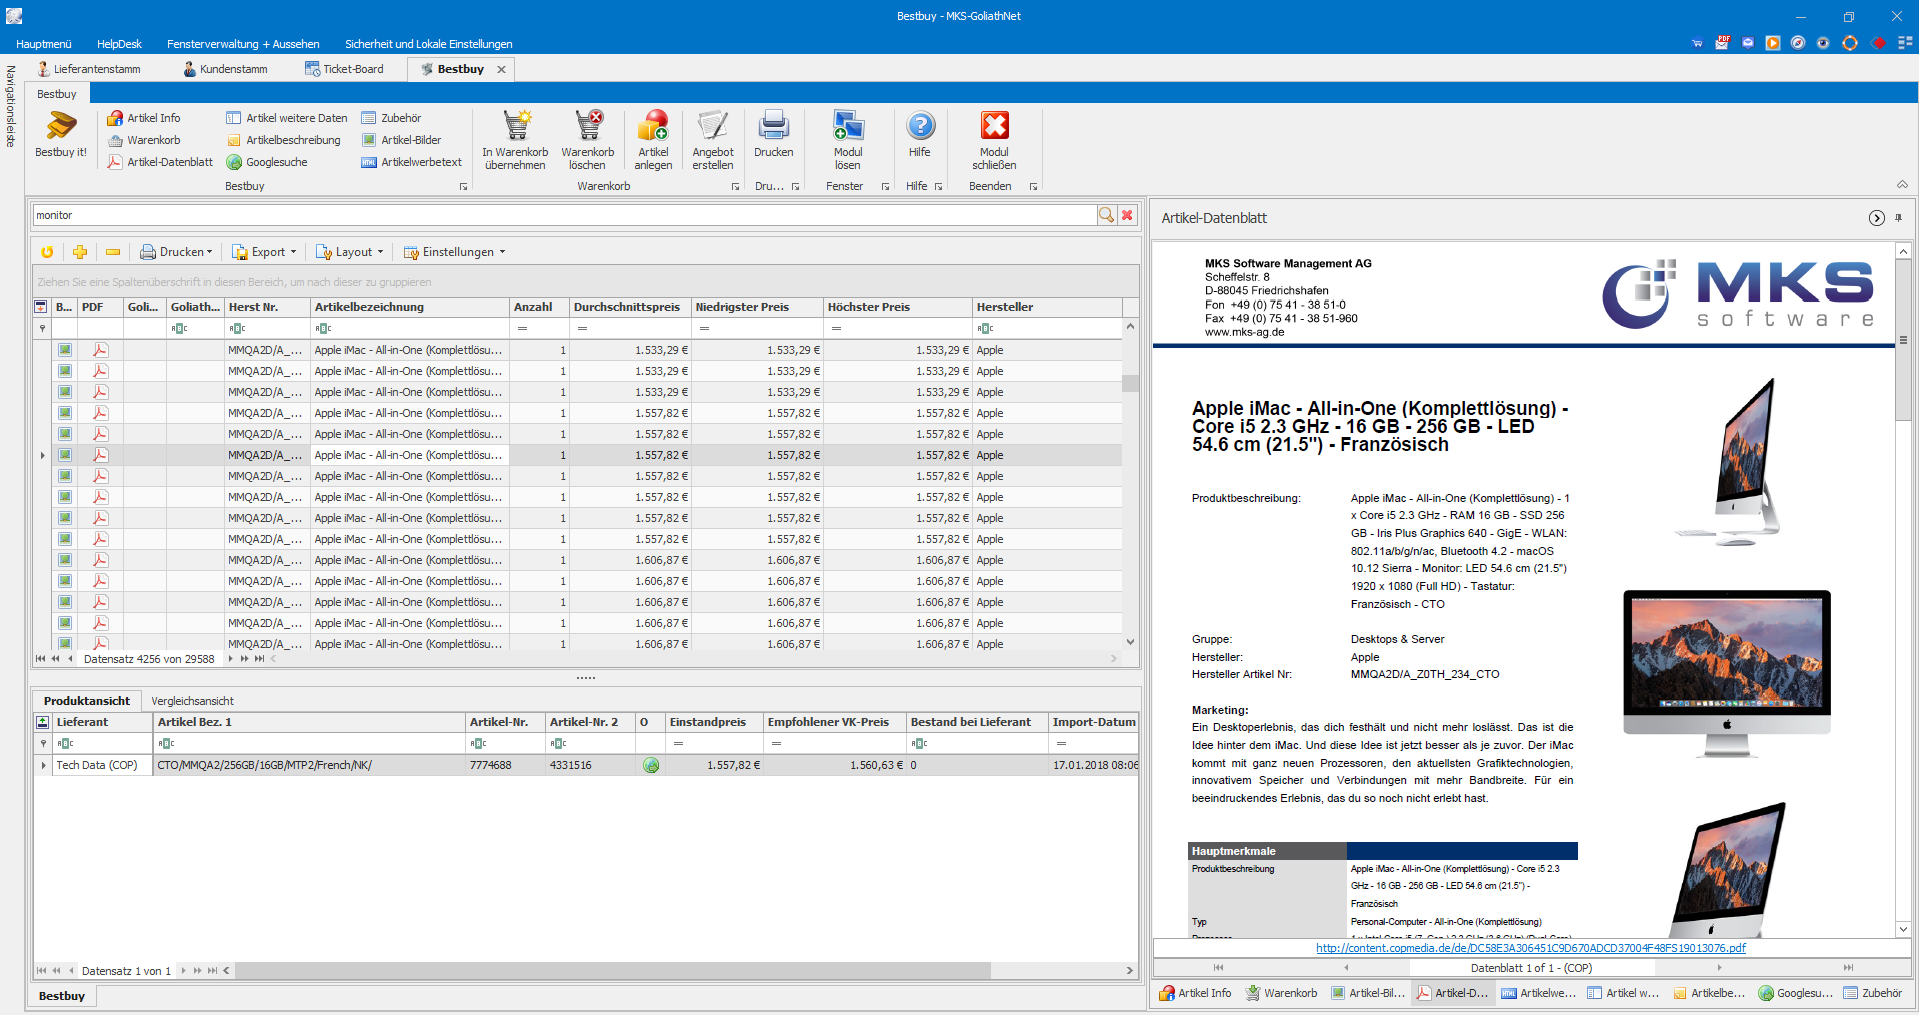Image resolution: width=1919 pixels, height=1015 pixels.
Task: Click the refresh icon in grid toolbar
Action: coord(47,252)
